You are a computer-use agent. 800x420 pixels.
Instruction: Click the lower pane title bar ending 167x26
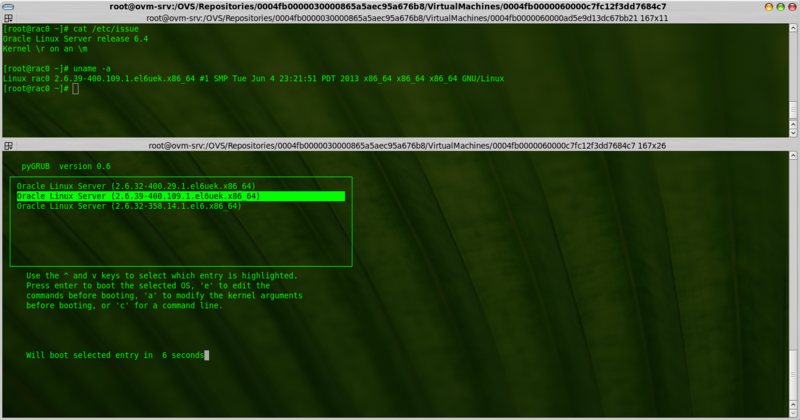pyautogui.click(x=407, y=145)
